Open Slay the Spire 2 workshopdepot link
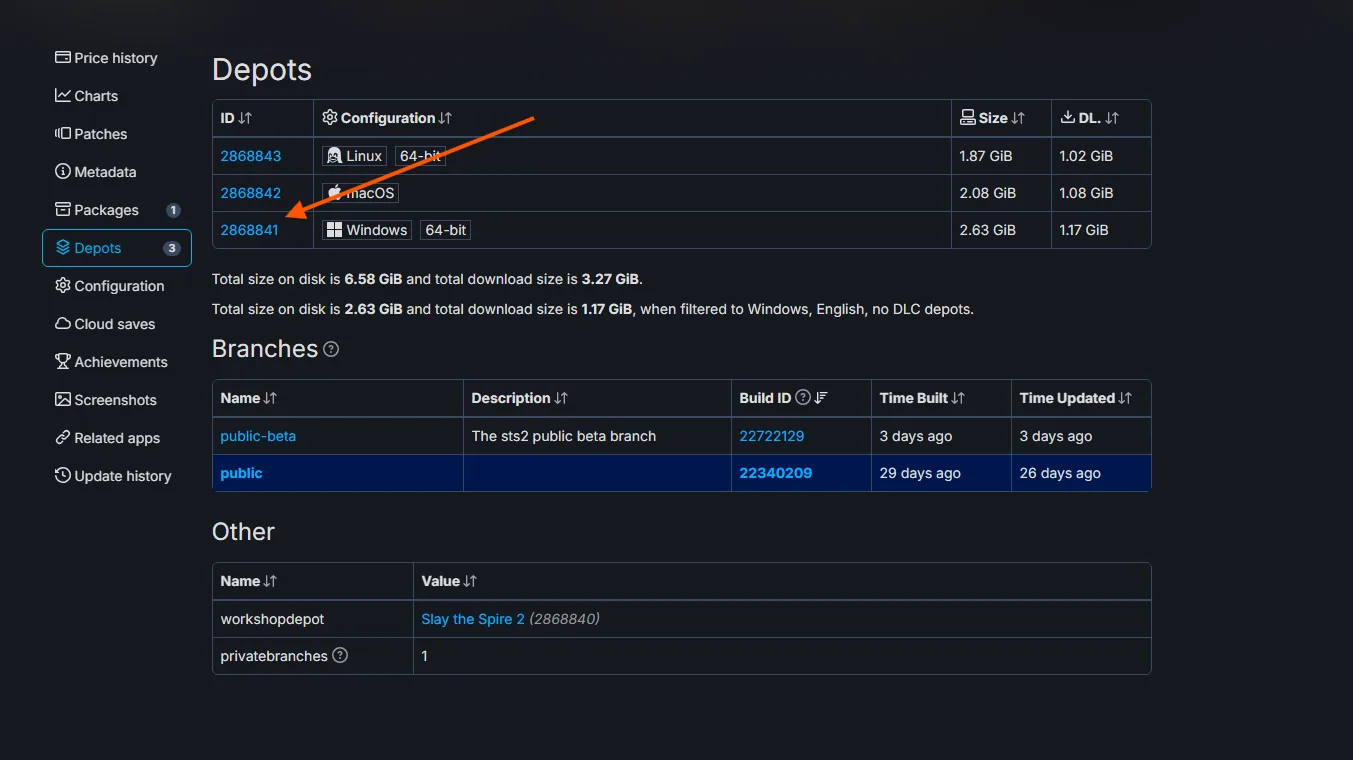The height and width of the screenshot is (760, 1353). 473,619
